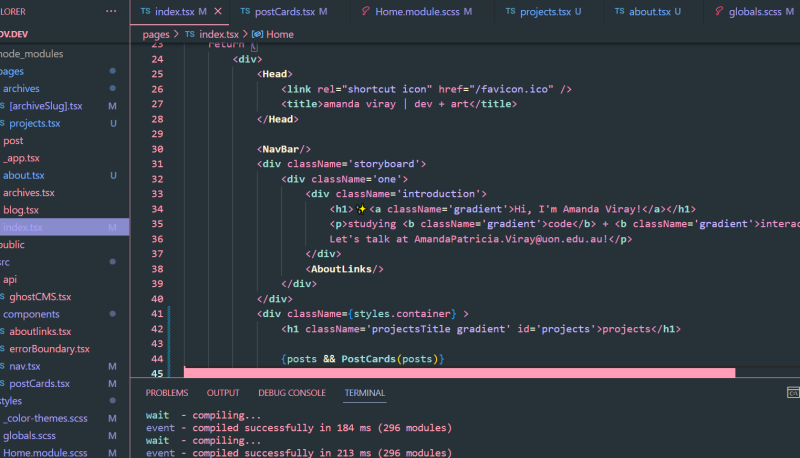Select the TERMINAL panel tab
Viewport: 800px width, 458px height.
pyautogui.click(x=364, y=393)
